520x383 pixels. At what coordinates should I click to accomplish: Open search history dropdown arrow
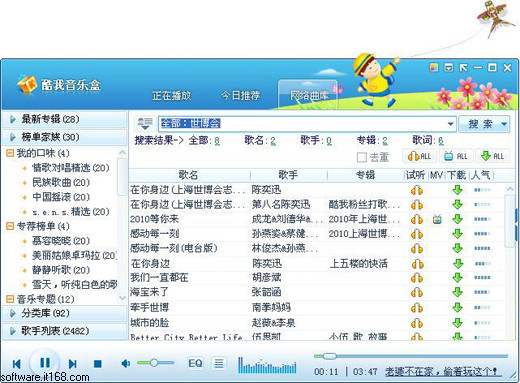pos(450,124)
